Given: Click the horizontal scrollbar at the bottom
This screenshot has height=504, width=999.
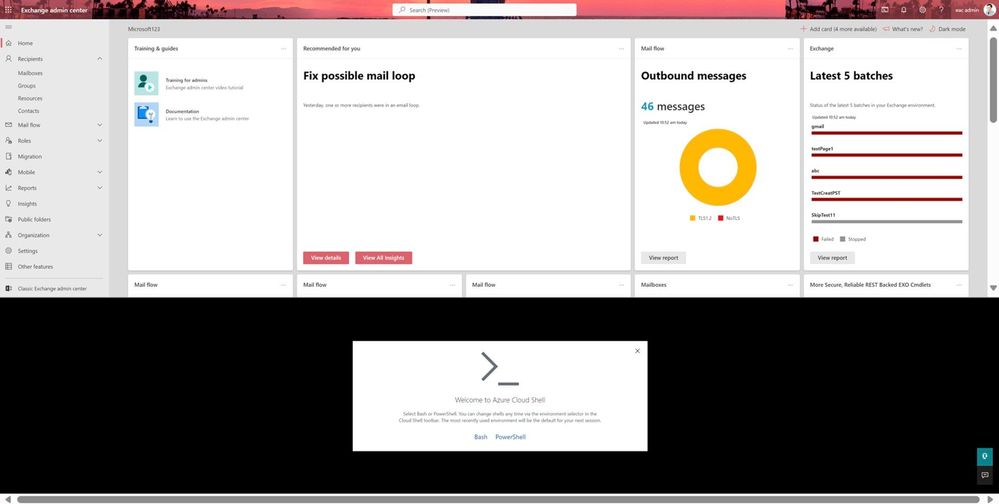Looking at the screenshot, I should tap(498, 500).
